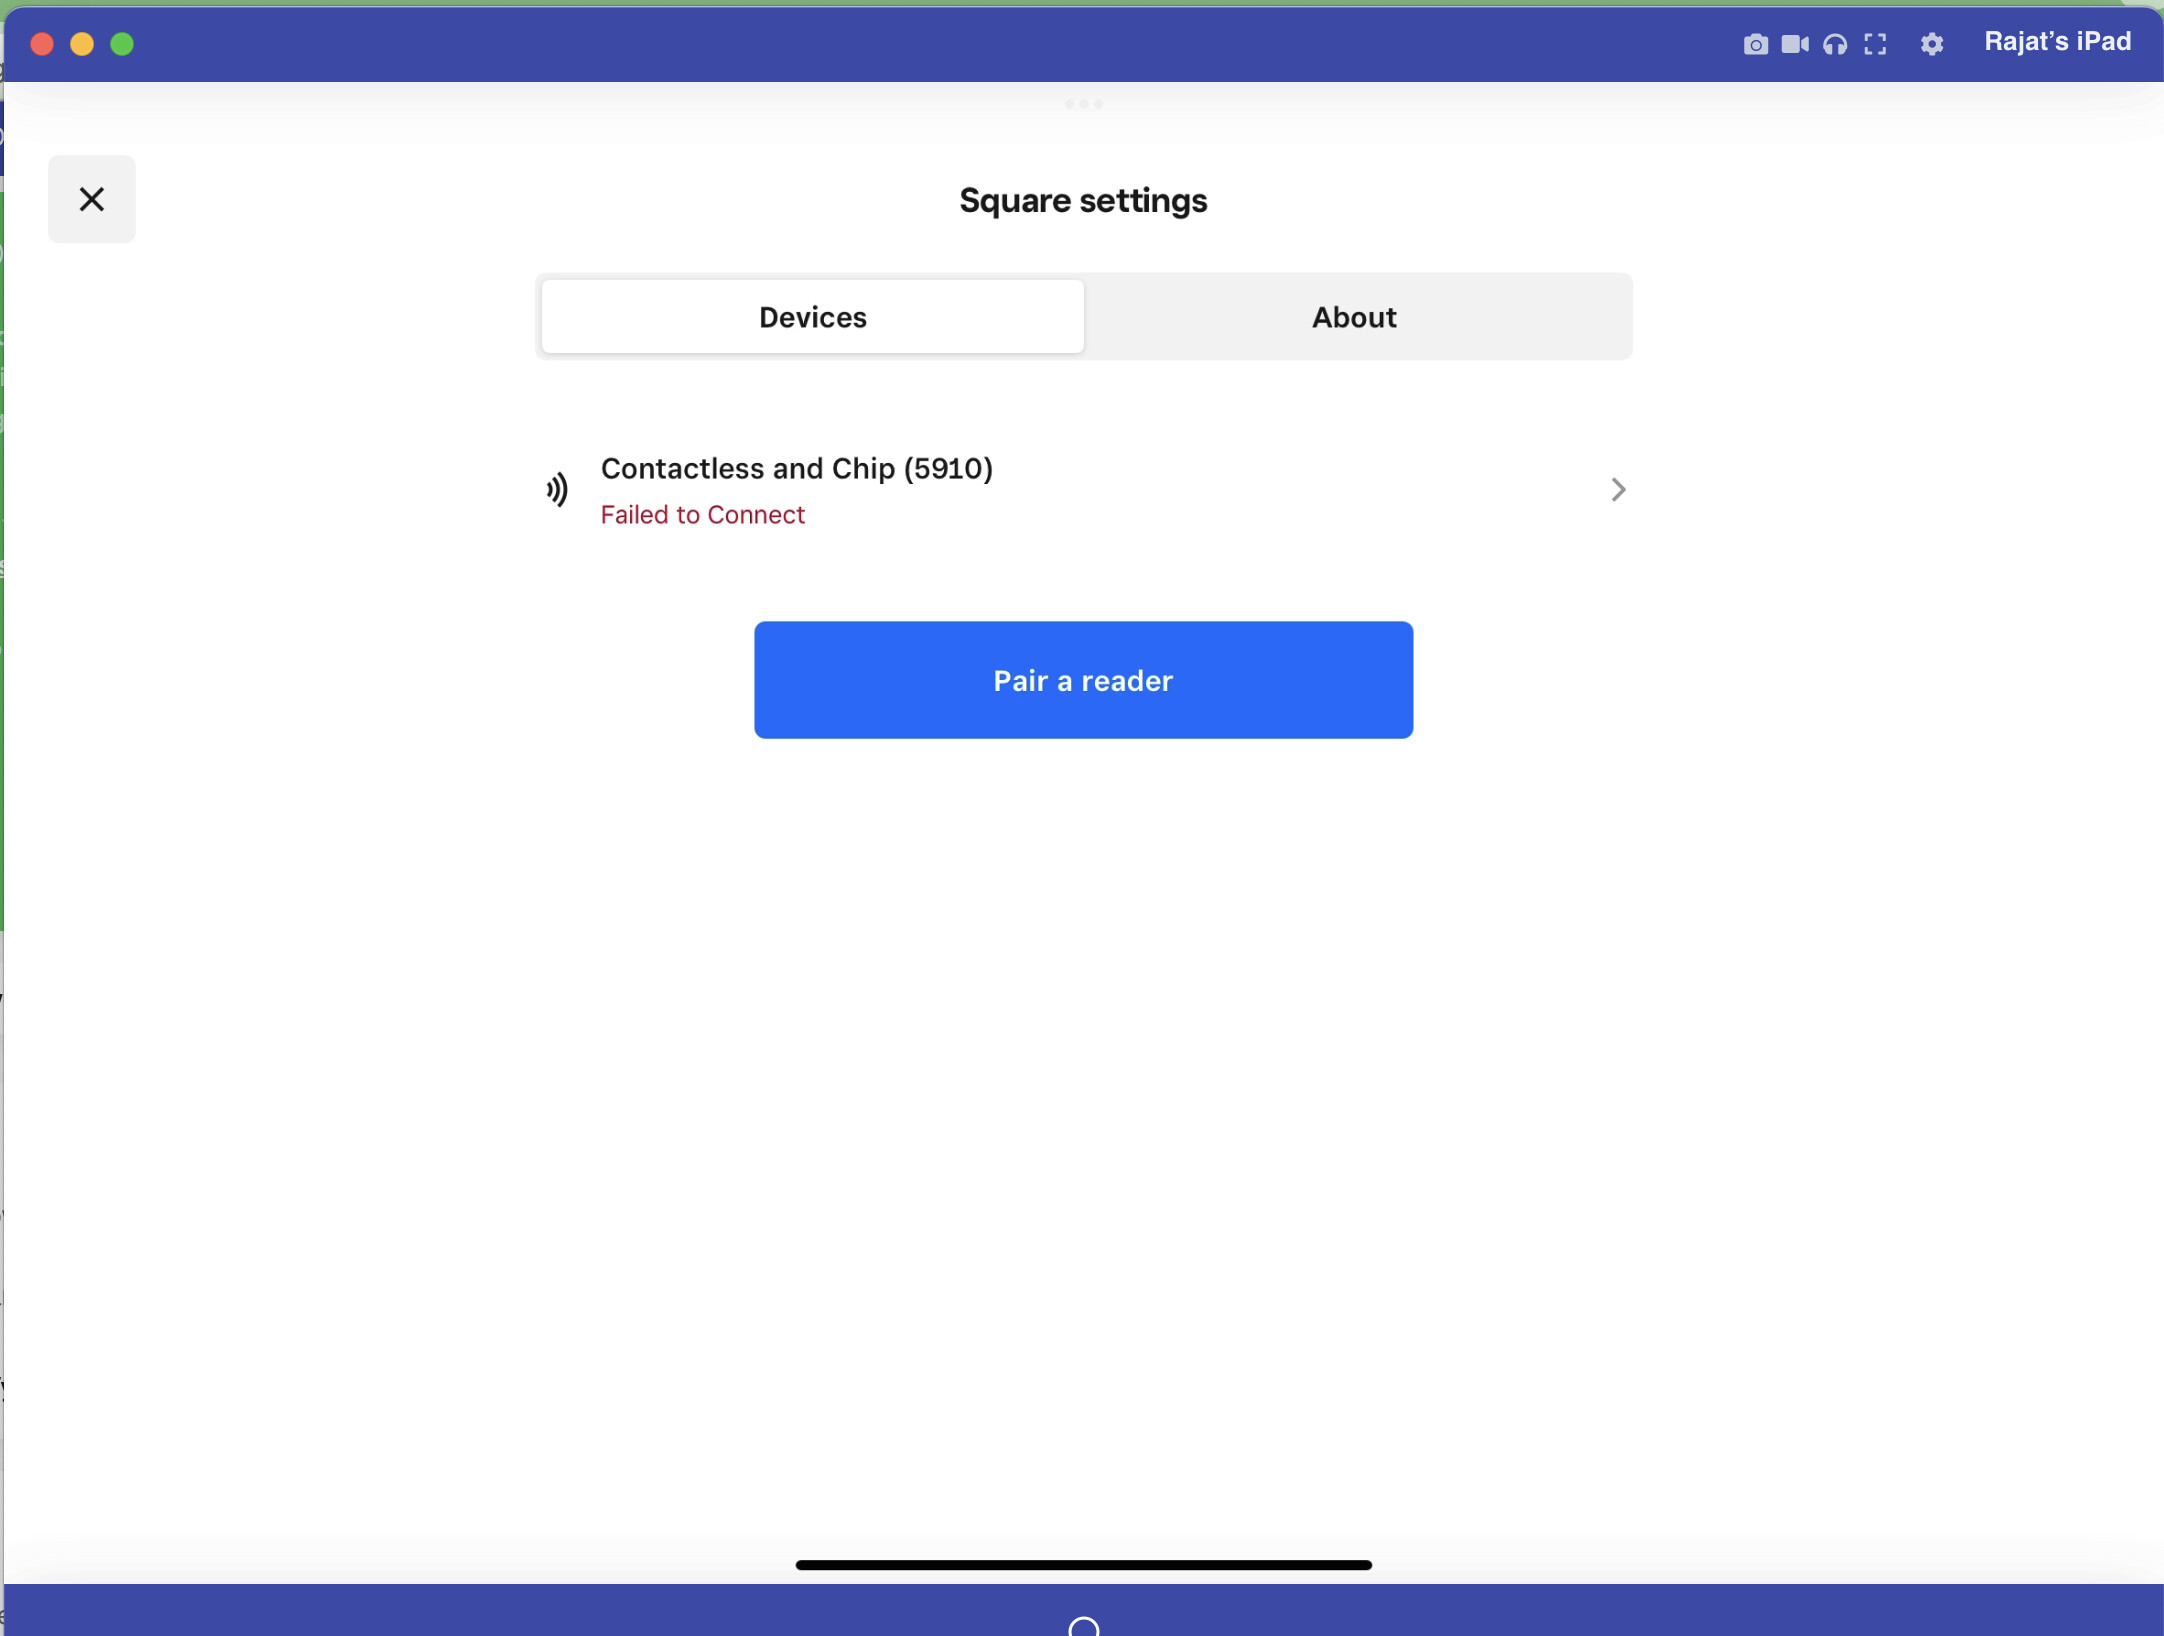This screenshot has width=2164, height=1636.
Task: Click the yellow minimize window button
Action: tap(82, 44)
